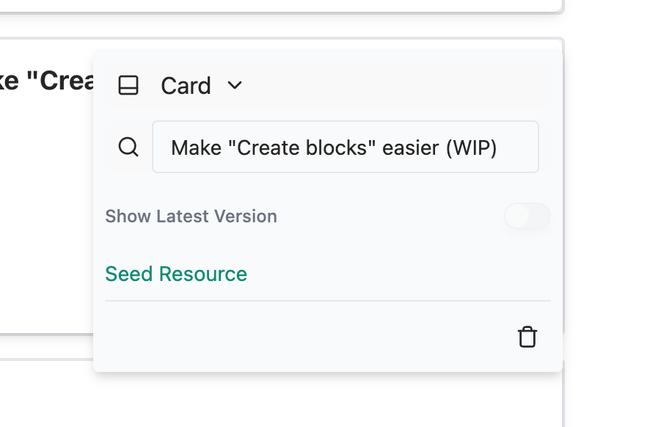Open the Seed Resource link
Screen dimensions: 650x427
(176, 274)
